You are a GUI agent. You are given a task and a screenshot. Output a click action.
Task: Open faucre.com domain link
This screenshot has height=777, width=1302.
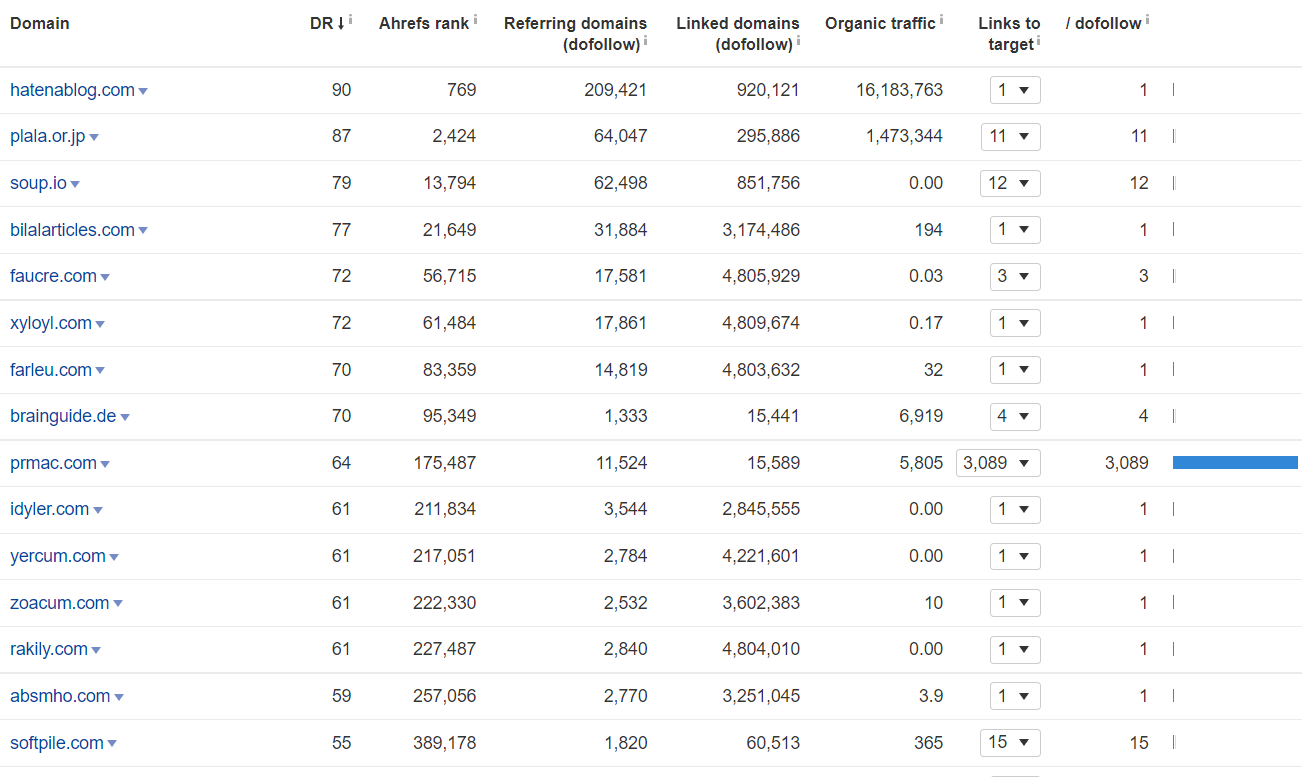[x=53, y=276]
